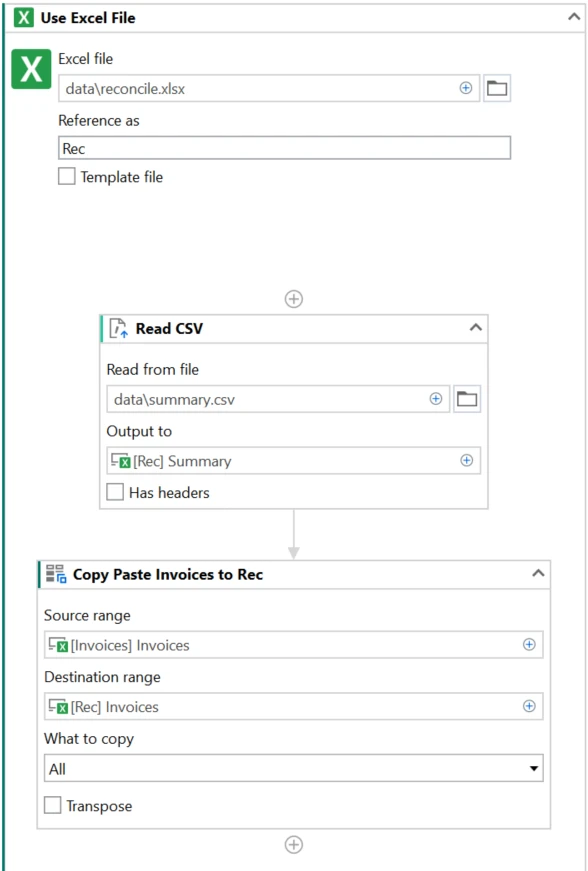This screenshot has height=871, width=588.
Task: Click plus icon in Destination range field
Action: (x=529, y=706)
